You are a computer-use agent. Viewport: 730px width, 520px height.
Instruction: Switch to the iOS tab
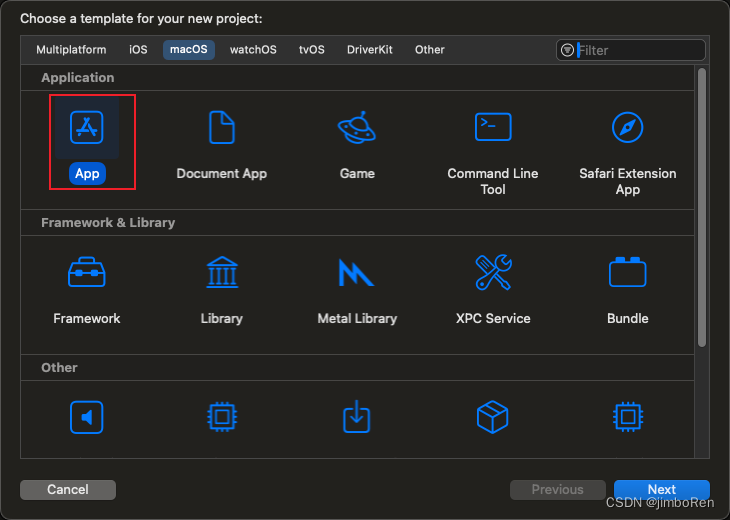(138, 50)
